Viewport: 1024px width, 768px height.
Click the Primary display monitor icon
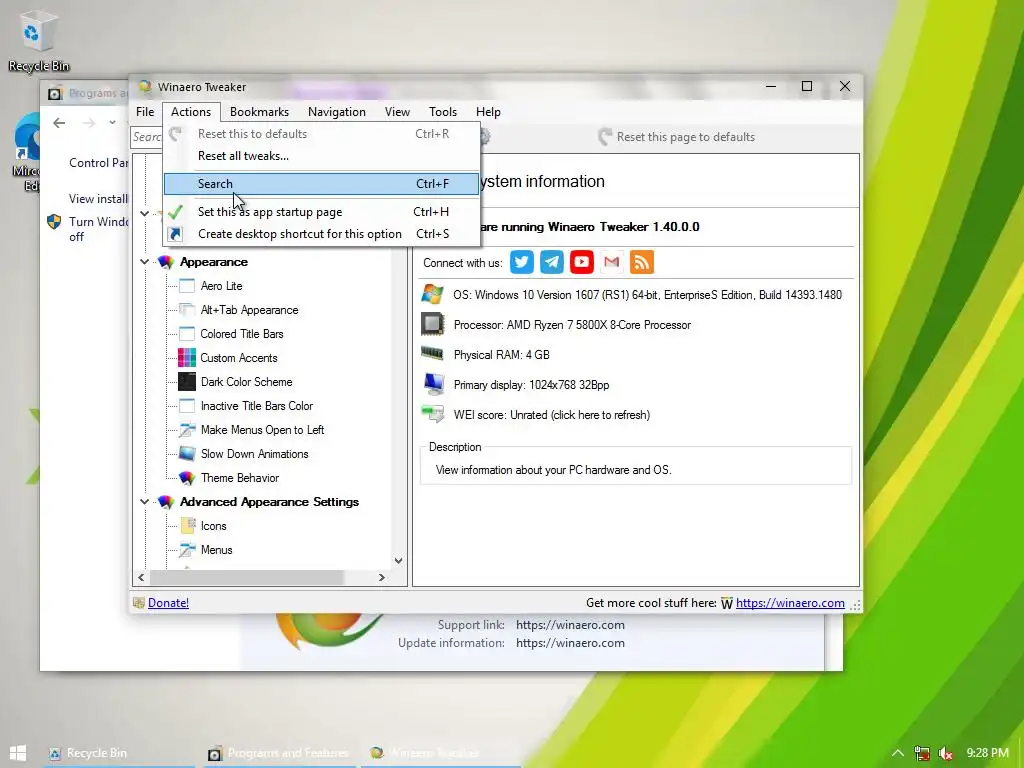click(432, 384)
